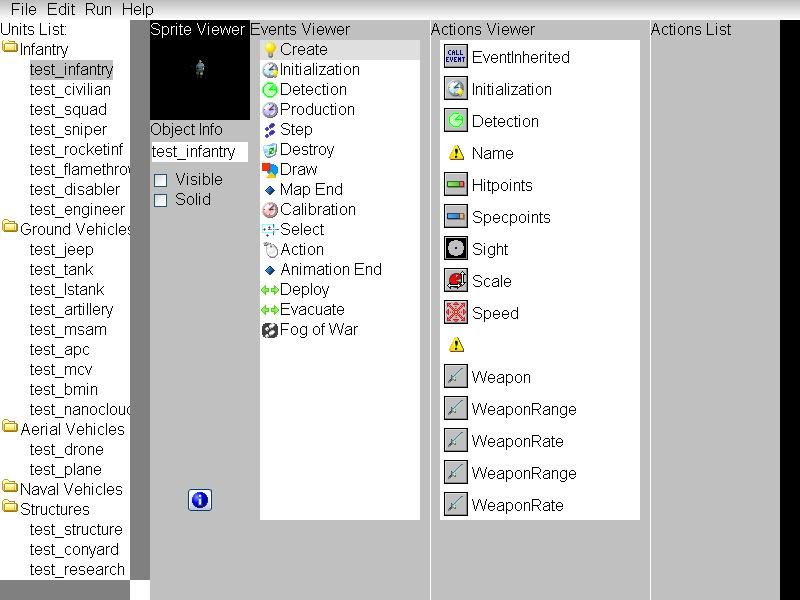The width and height of the screenshot is (800, 600).
Task: Click the Sight action icon
Action: (x=455, y=249)
